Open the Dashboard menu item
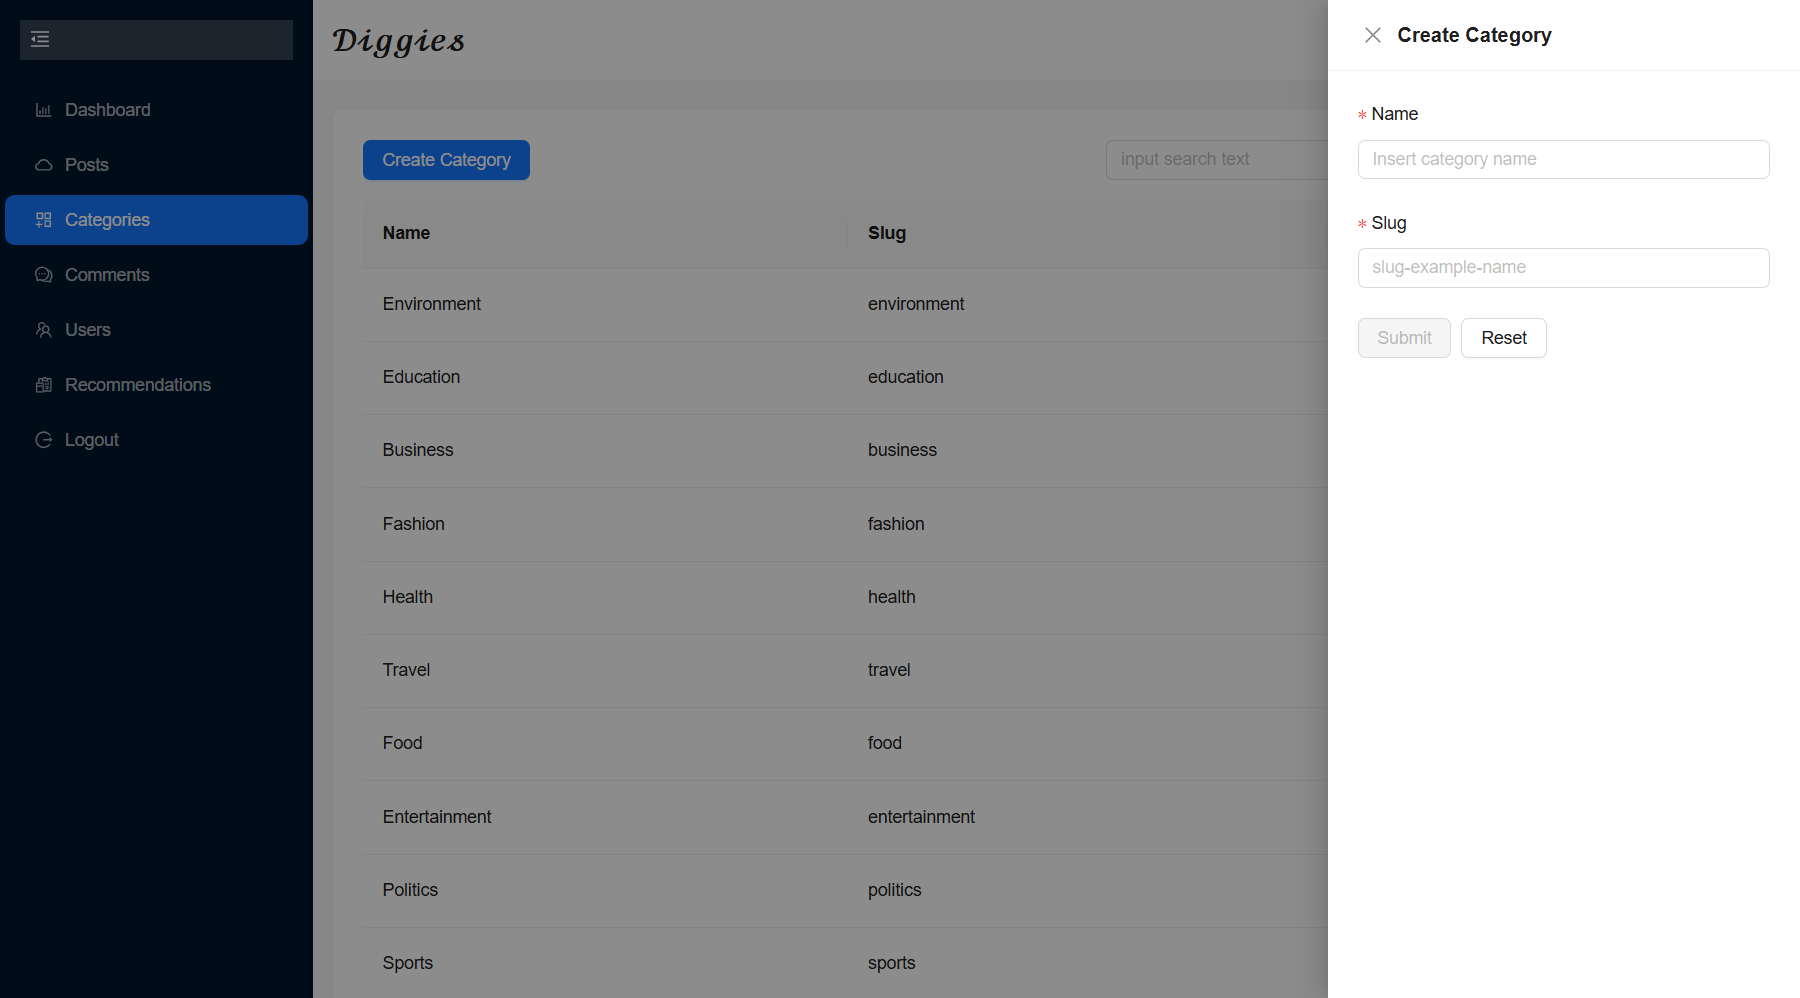1800x998 pixels. coord(107,110)
